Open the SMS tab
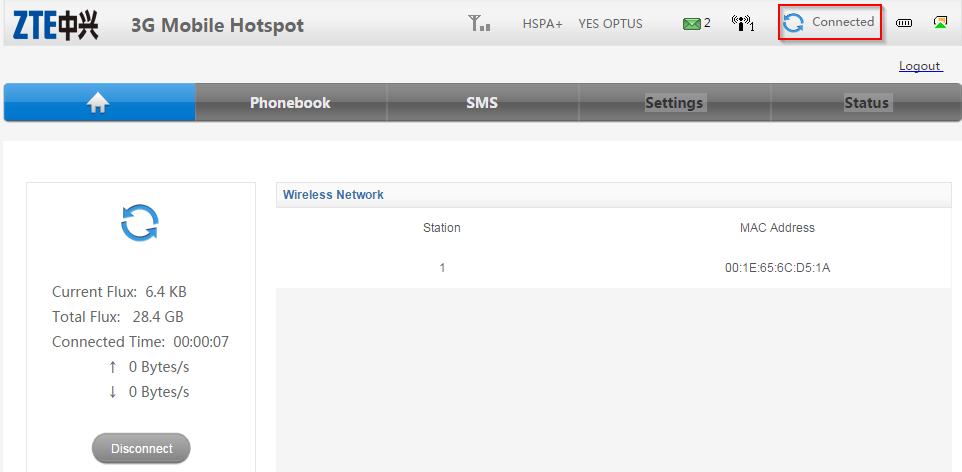The image size is (962, 472). click(x=482, y=103)
